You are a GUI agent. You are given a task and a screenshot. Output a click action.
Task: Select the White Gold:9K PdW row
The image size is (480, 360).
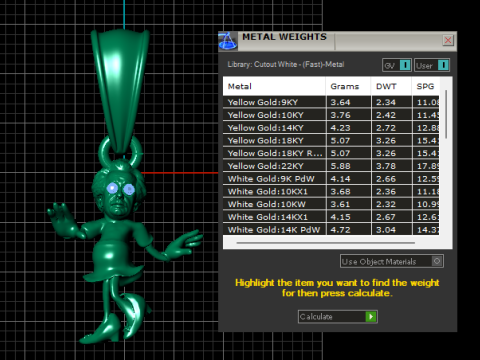(x=331, y=179)
